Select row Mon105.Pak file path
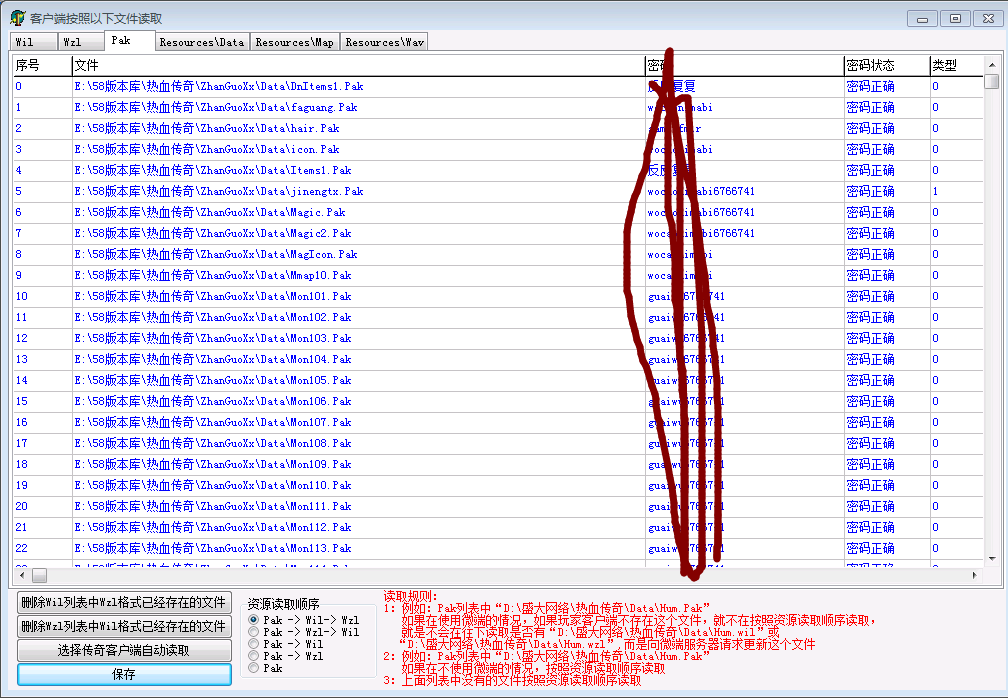The image size is (1008, 698). point(213,380)
